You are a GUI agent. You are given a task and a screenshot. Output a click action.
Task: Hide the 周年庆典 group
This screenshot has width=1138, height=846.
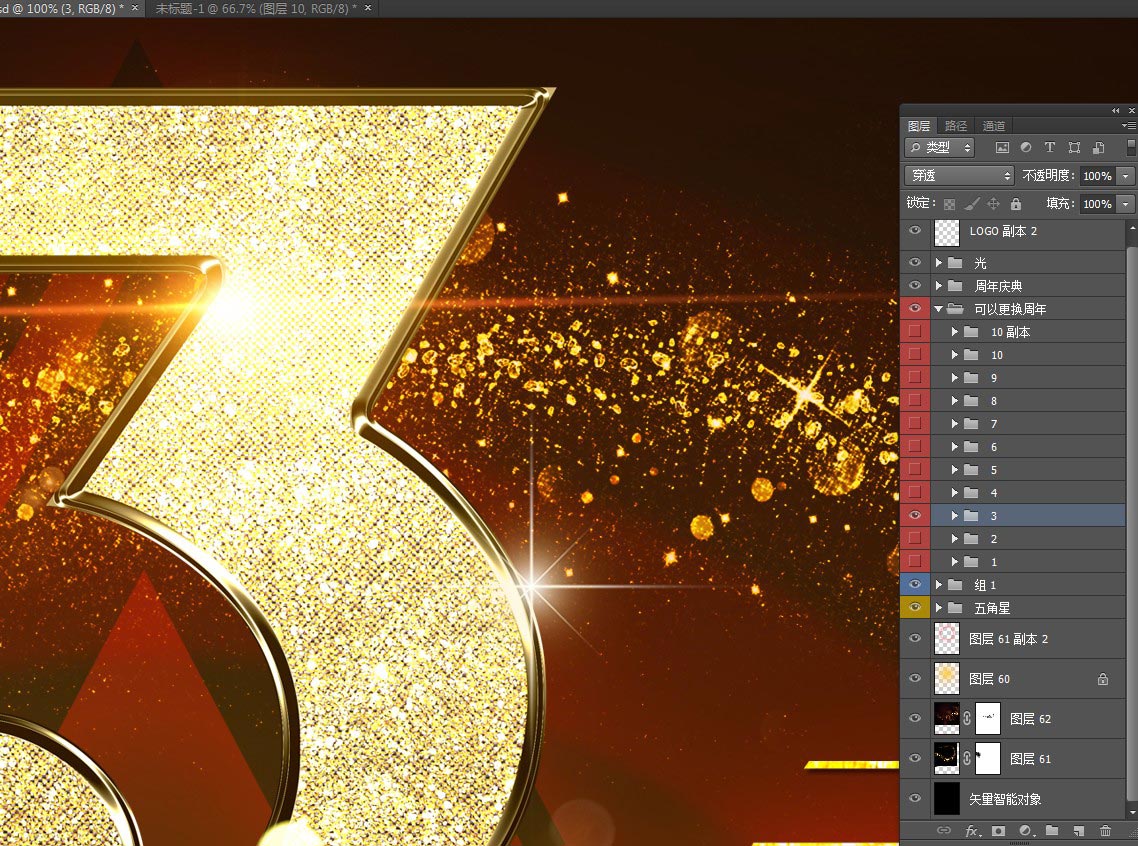[915, 285]
